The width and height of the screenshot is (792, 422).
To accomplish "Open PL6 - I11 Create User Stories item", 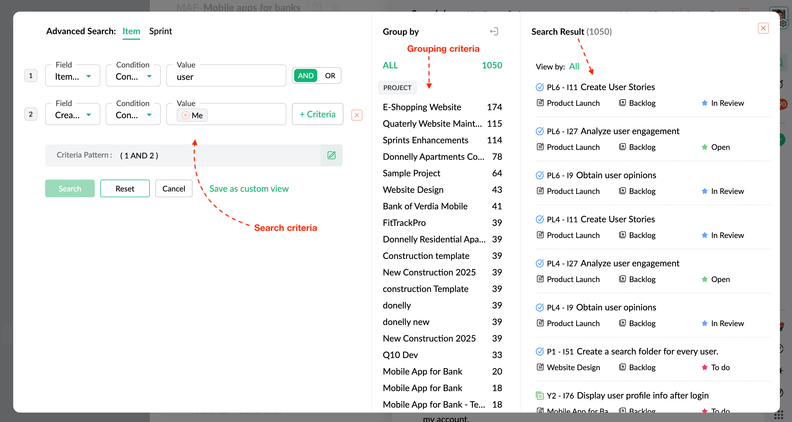I will (601, 87).
